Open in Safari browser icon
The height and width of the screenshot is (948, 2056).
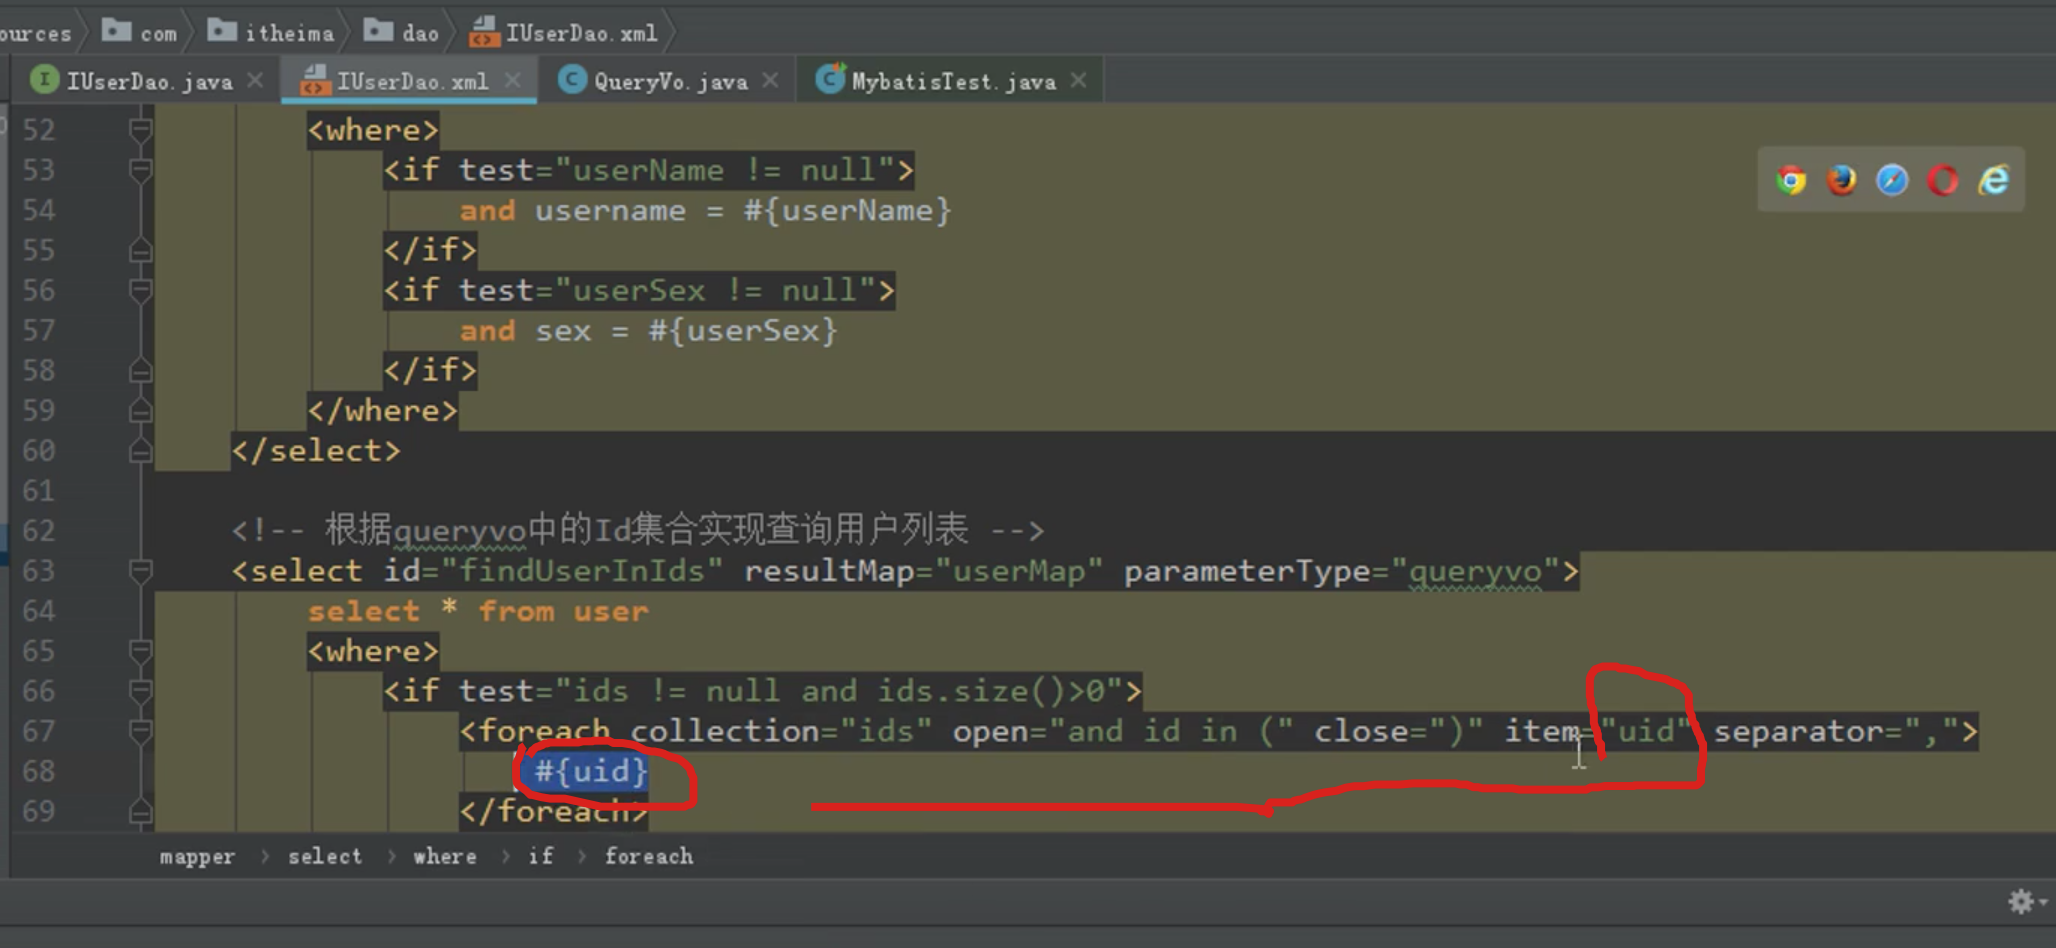(x=1892, y=180)
